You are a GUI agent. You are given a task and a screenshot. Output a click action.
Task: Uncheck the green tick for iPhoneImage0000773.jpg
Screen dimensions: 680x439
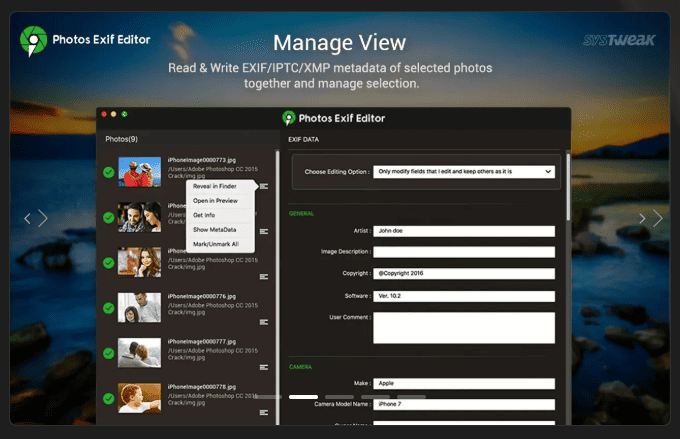[x=109, y=172]
